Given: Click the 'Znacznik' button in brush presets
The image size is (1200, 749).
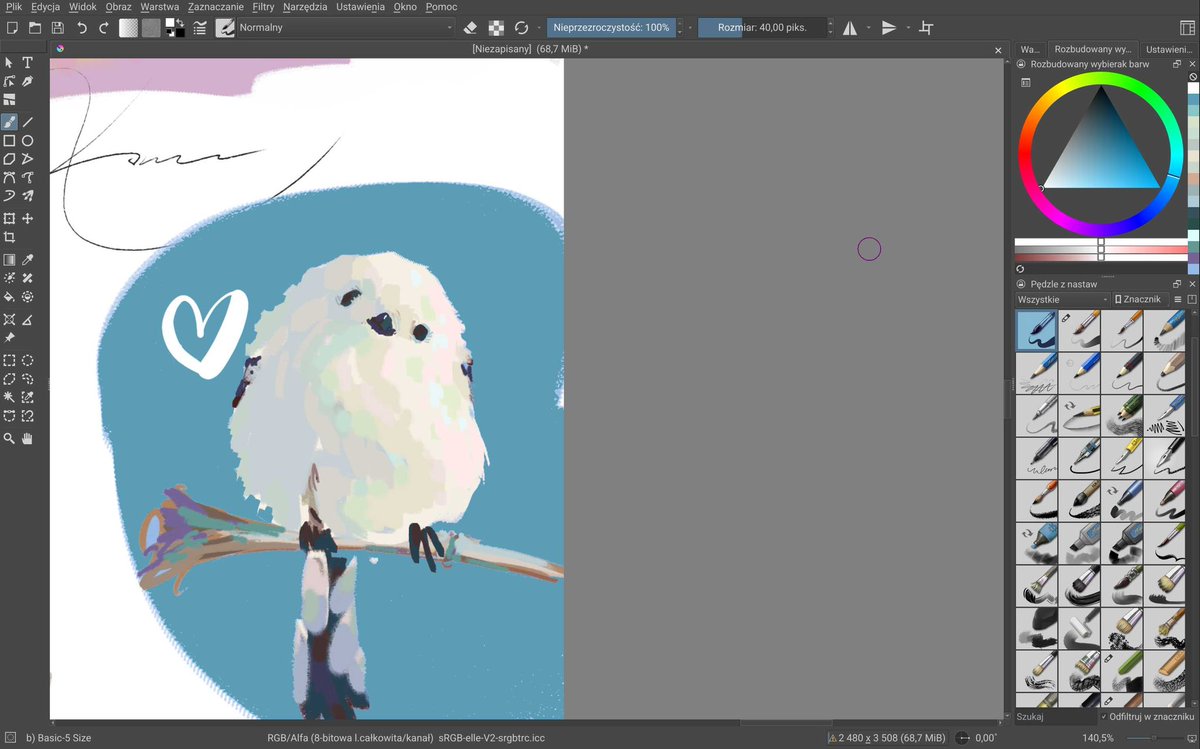Looking at the screenshot, I should point(1141,299).
